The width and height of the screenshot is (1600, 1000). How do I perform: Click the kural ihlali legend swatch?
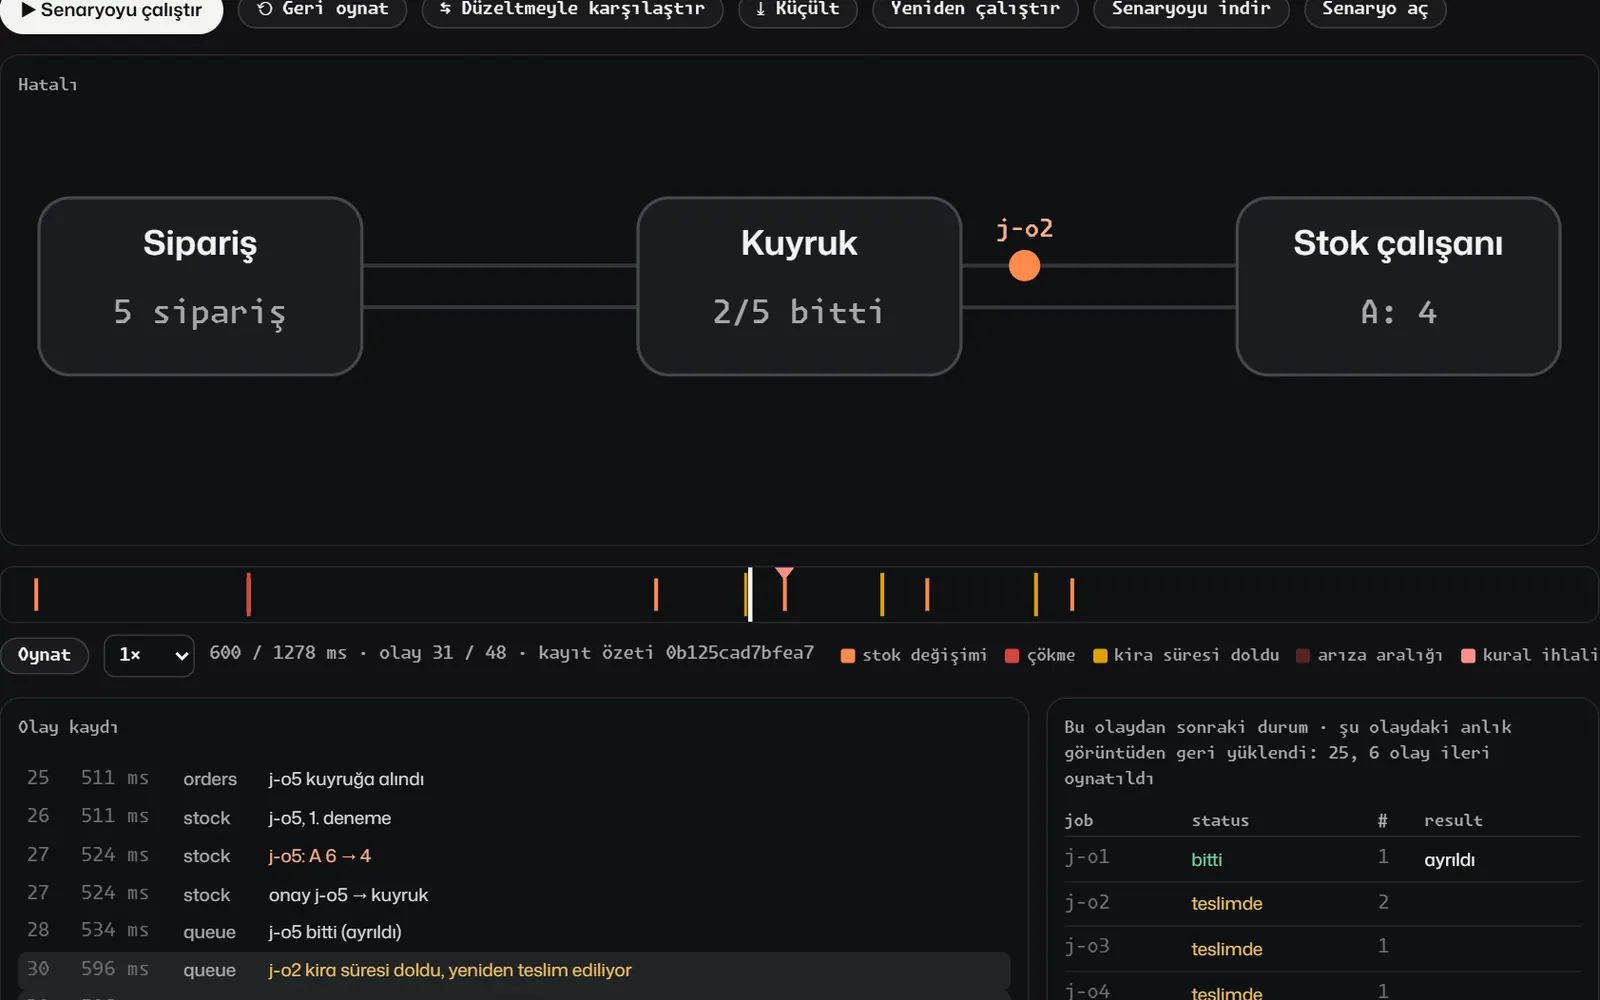pyautogui.click(x=1468, y=656)
